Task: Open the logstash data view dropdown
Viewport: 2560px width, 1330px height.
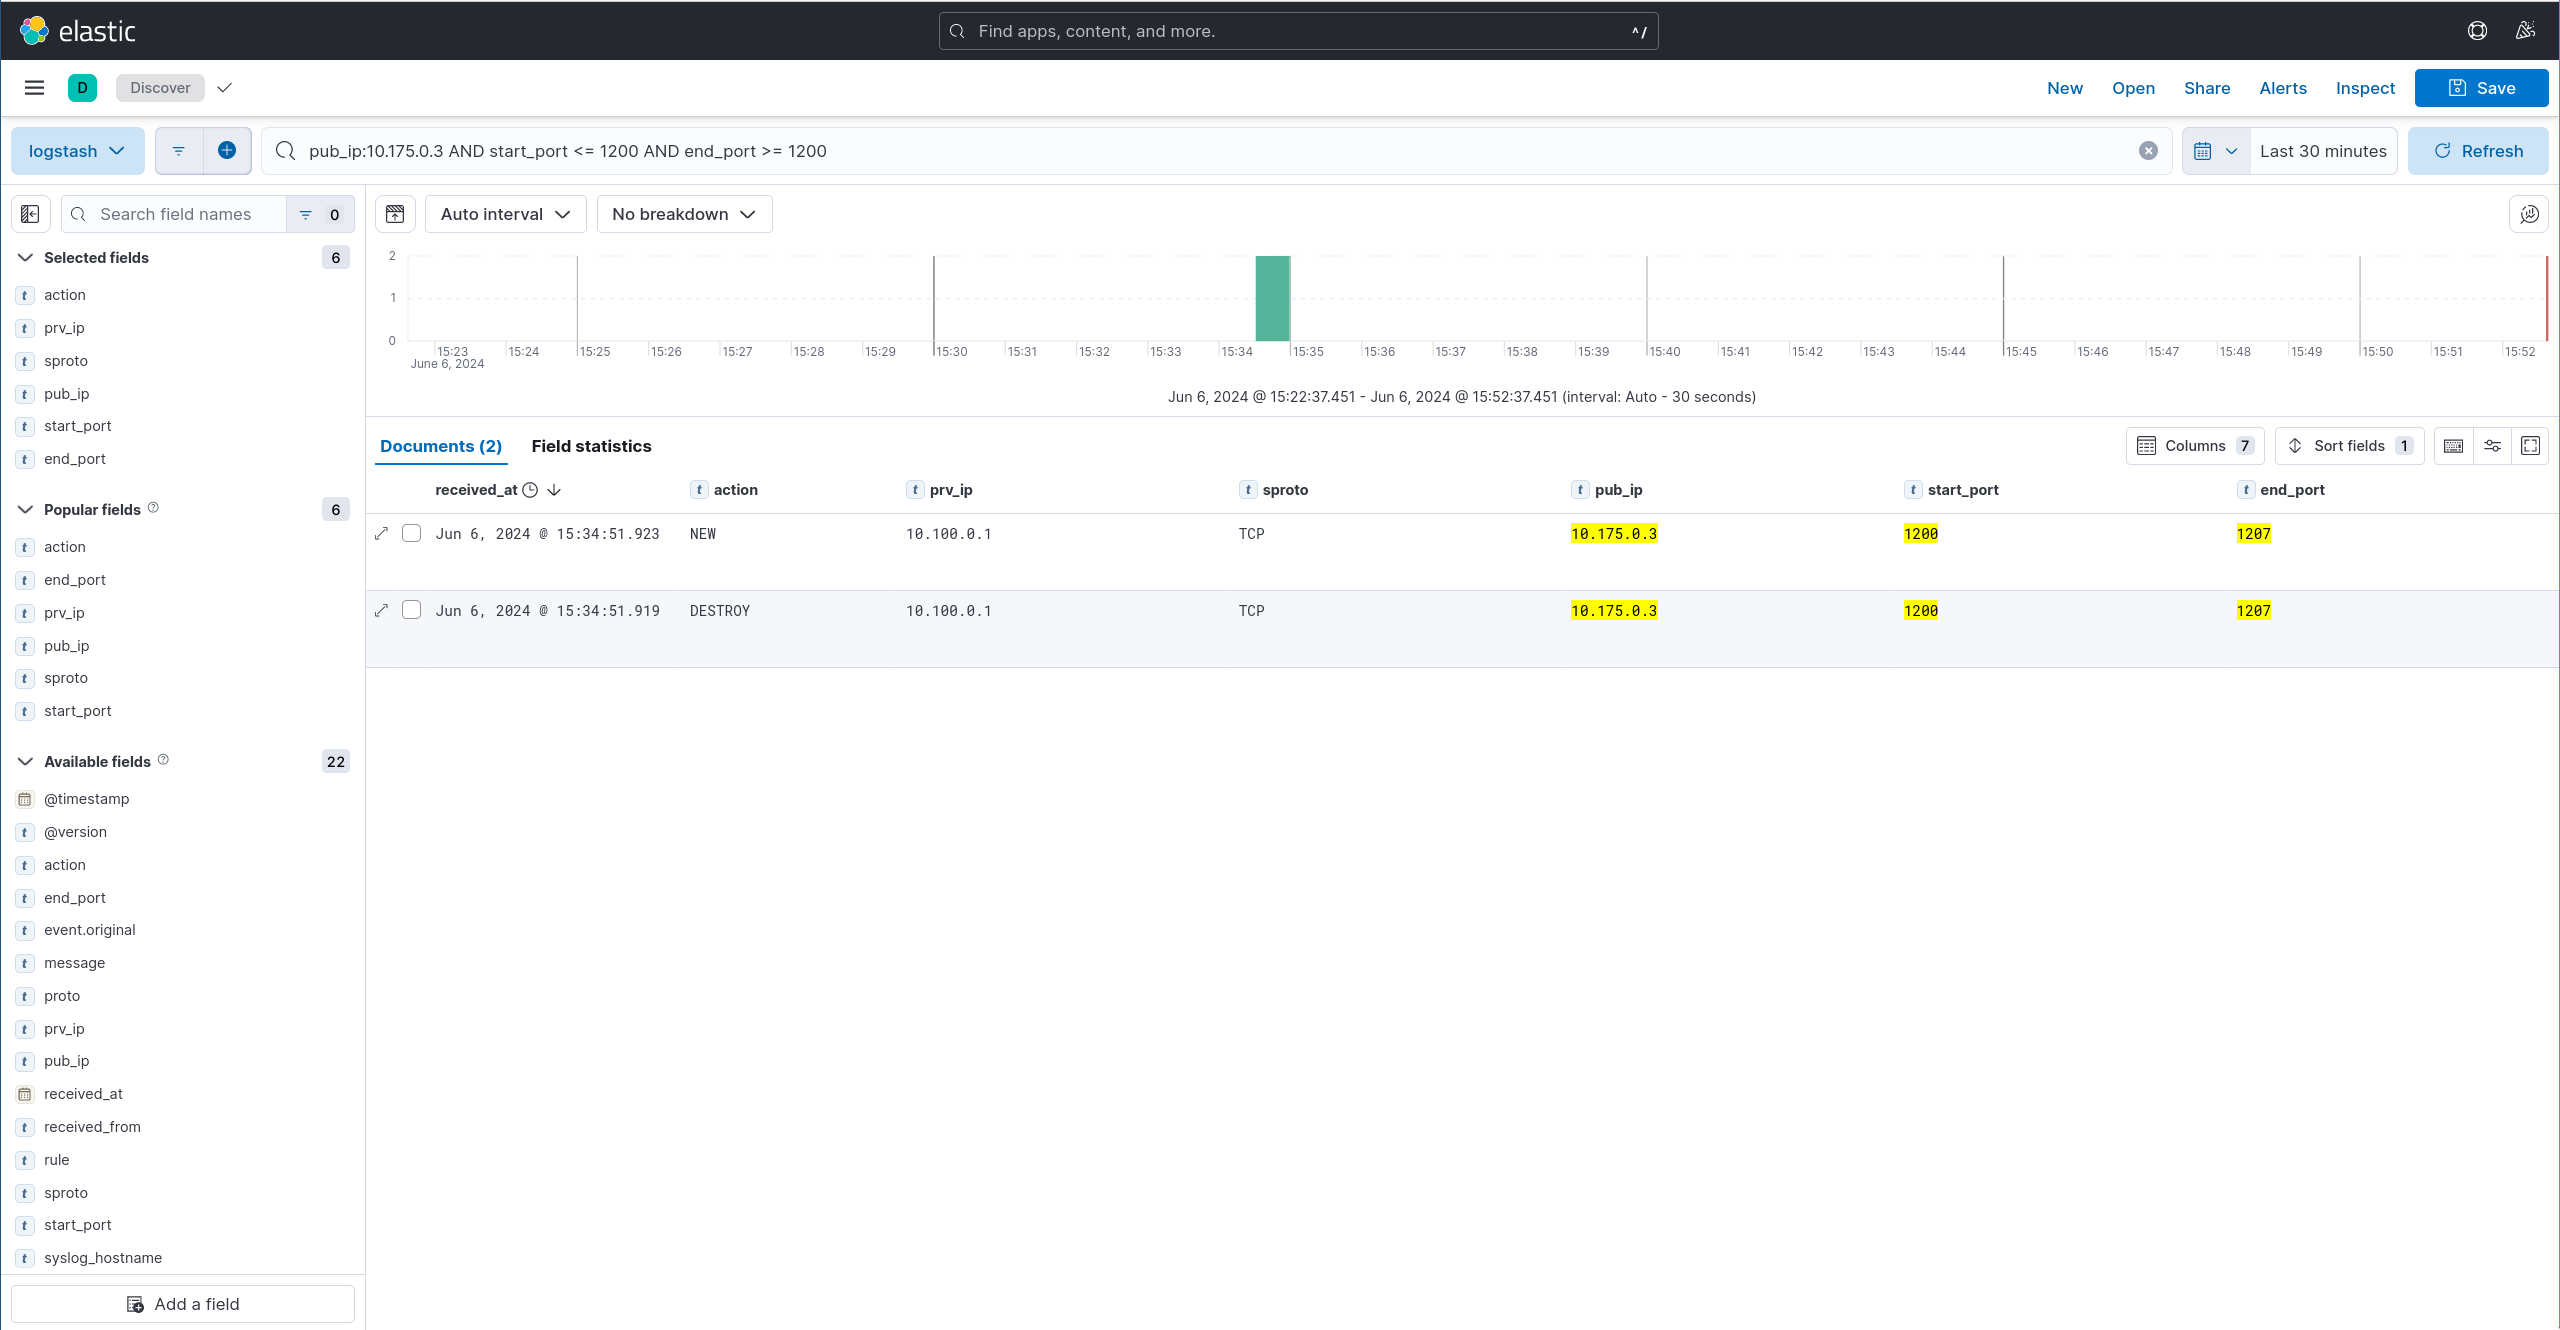Action: point(77,151)
